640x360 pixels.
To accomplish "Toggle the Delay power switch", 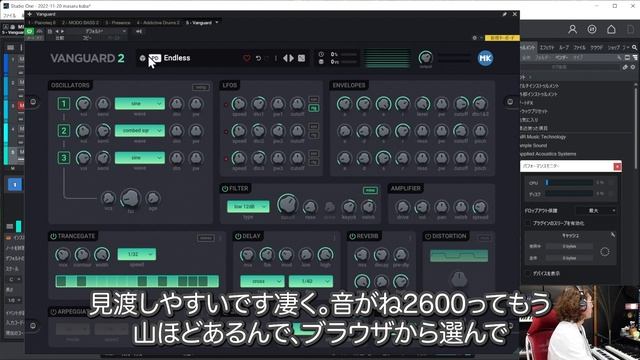I will point(238,236).
